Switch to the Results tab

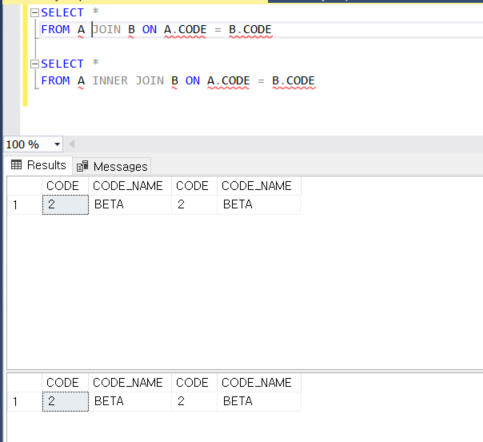coord(39,165)
